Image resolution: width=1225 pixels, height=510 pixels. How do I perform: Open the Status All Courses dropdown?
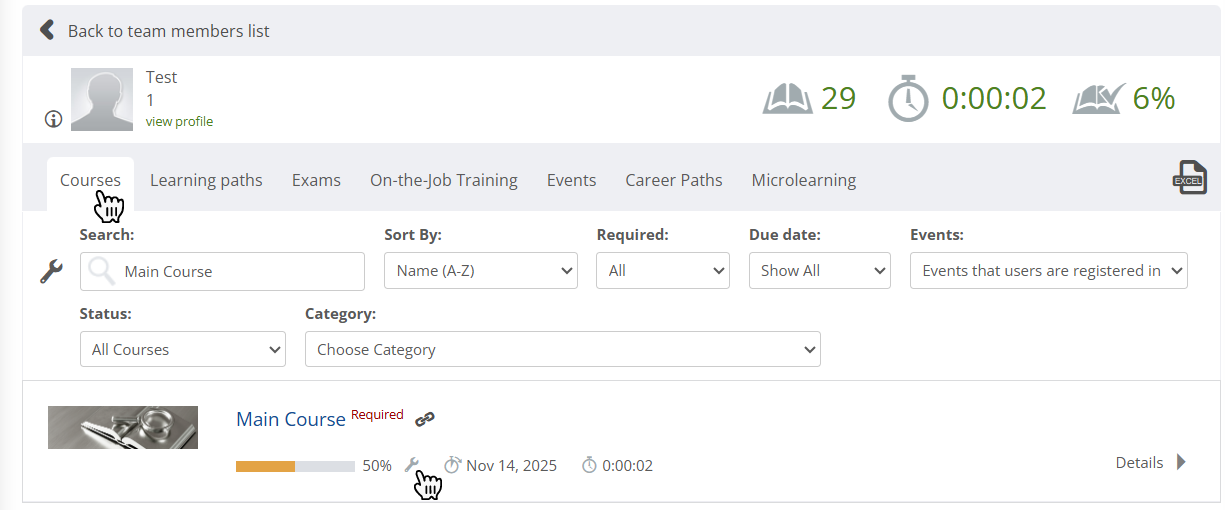click(182, 350)
